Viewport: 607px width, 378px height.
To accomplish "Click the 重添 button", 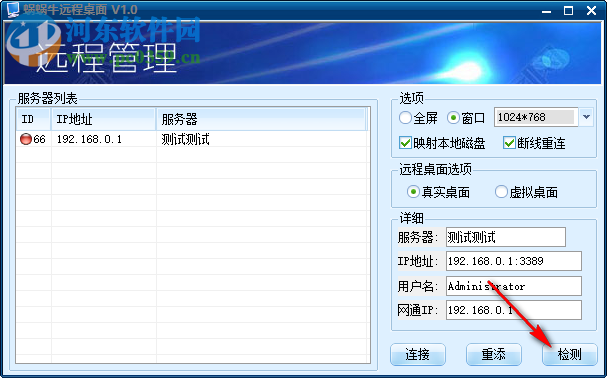I will (494, 354).
